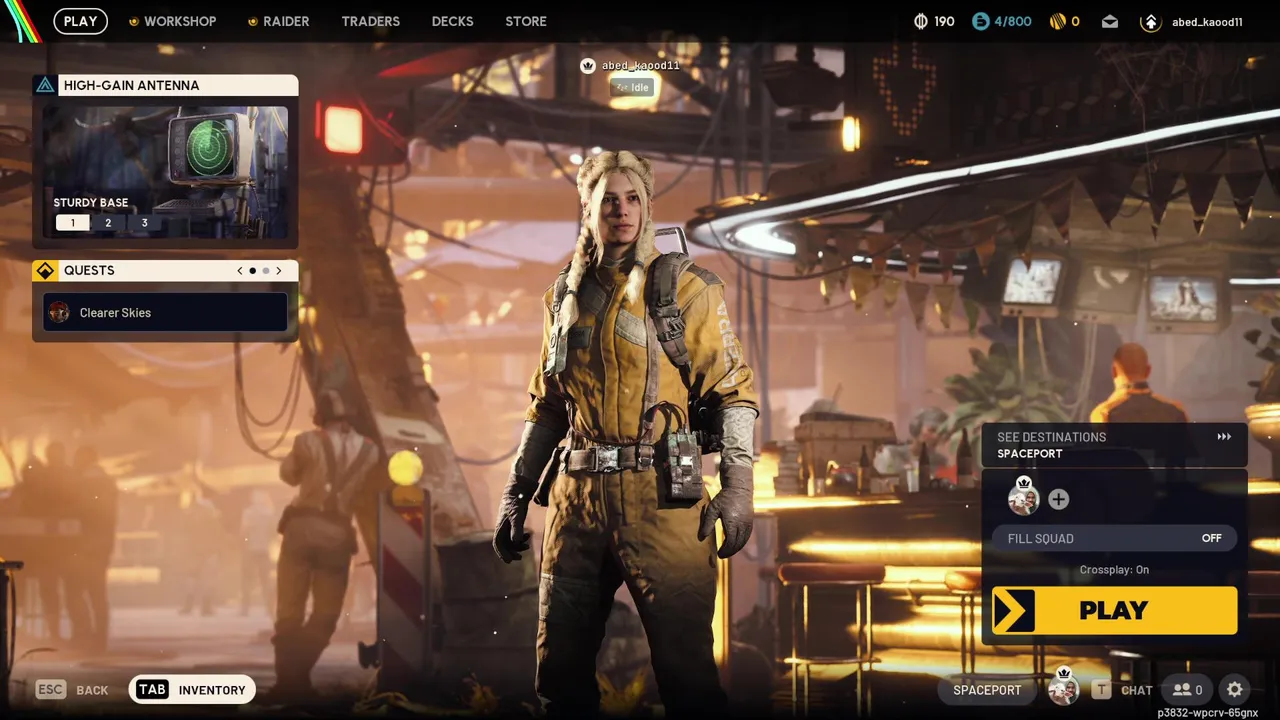This screenshot has width=1280, height=720.
Task: Open the friends list showing 0
Action: click(1188, 689)
